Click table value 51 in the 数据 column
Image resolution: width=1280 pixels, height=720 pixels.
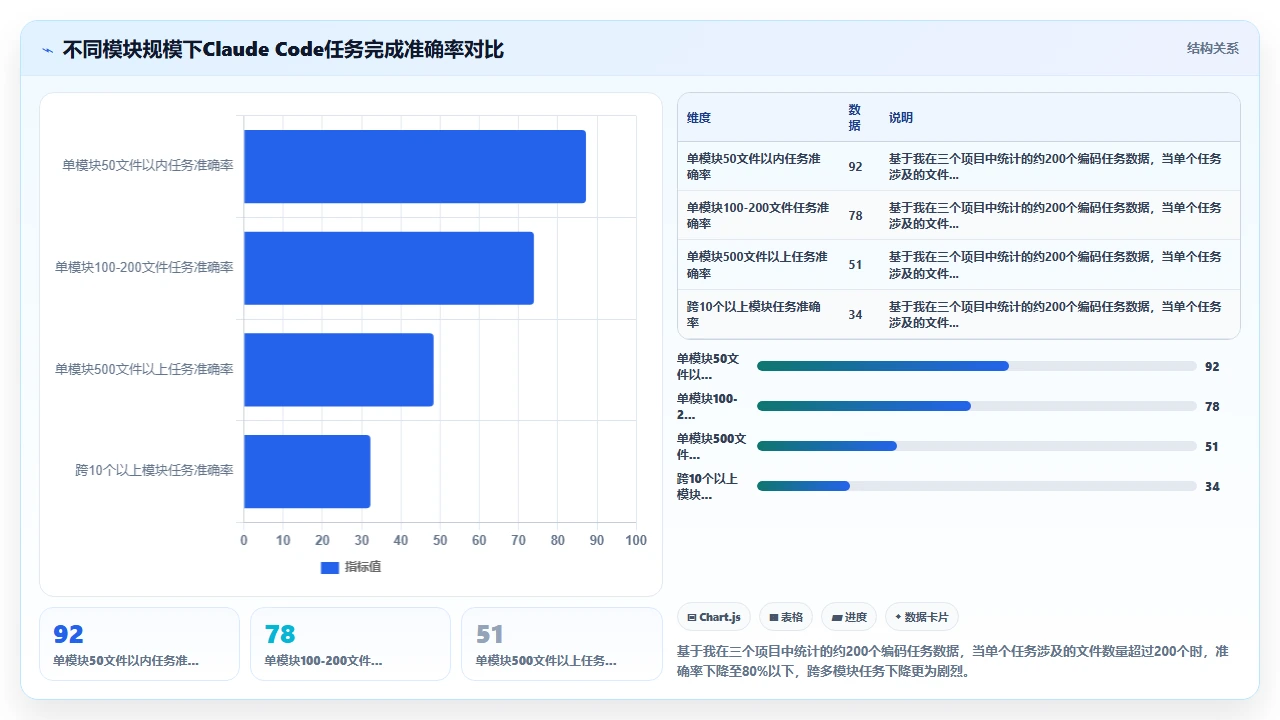point(855,265)
